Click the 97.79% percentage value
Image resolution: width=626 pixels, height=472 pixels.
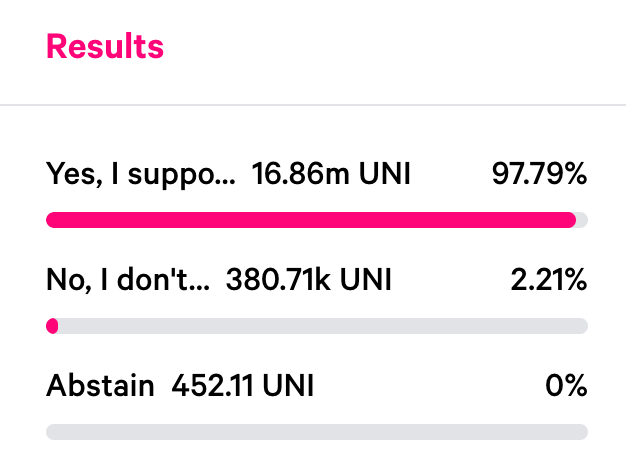[539, 174]
